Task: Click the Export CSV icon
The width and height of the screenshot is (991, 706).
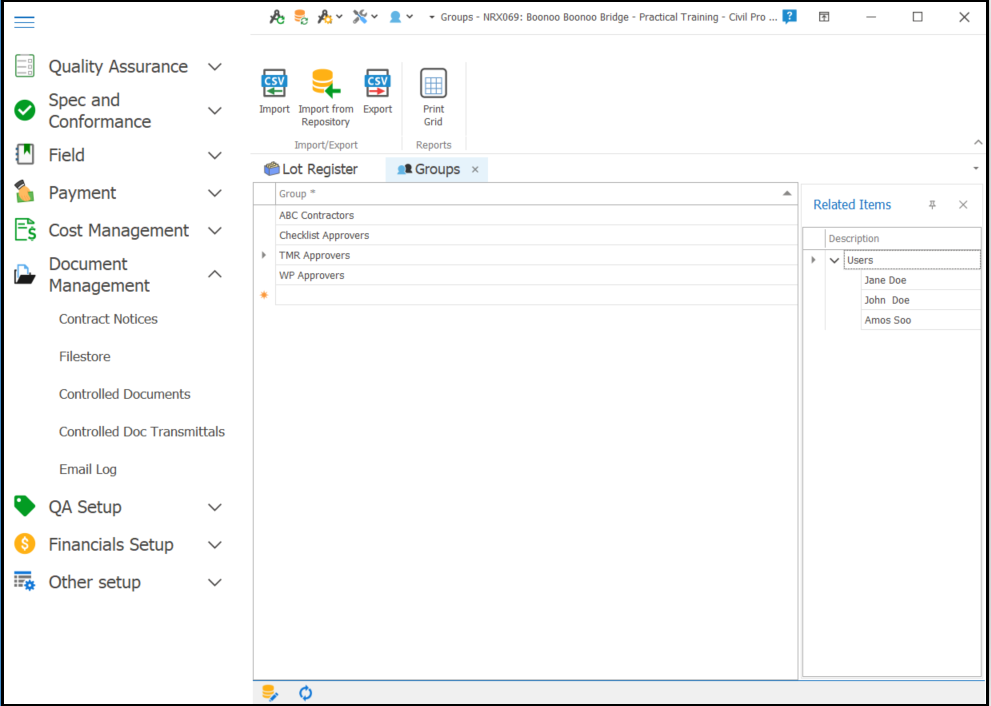Action: point(377,84)
